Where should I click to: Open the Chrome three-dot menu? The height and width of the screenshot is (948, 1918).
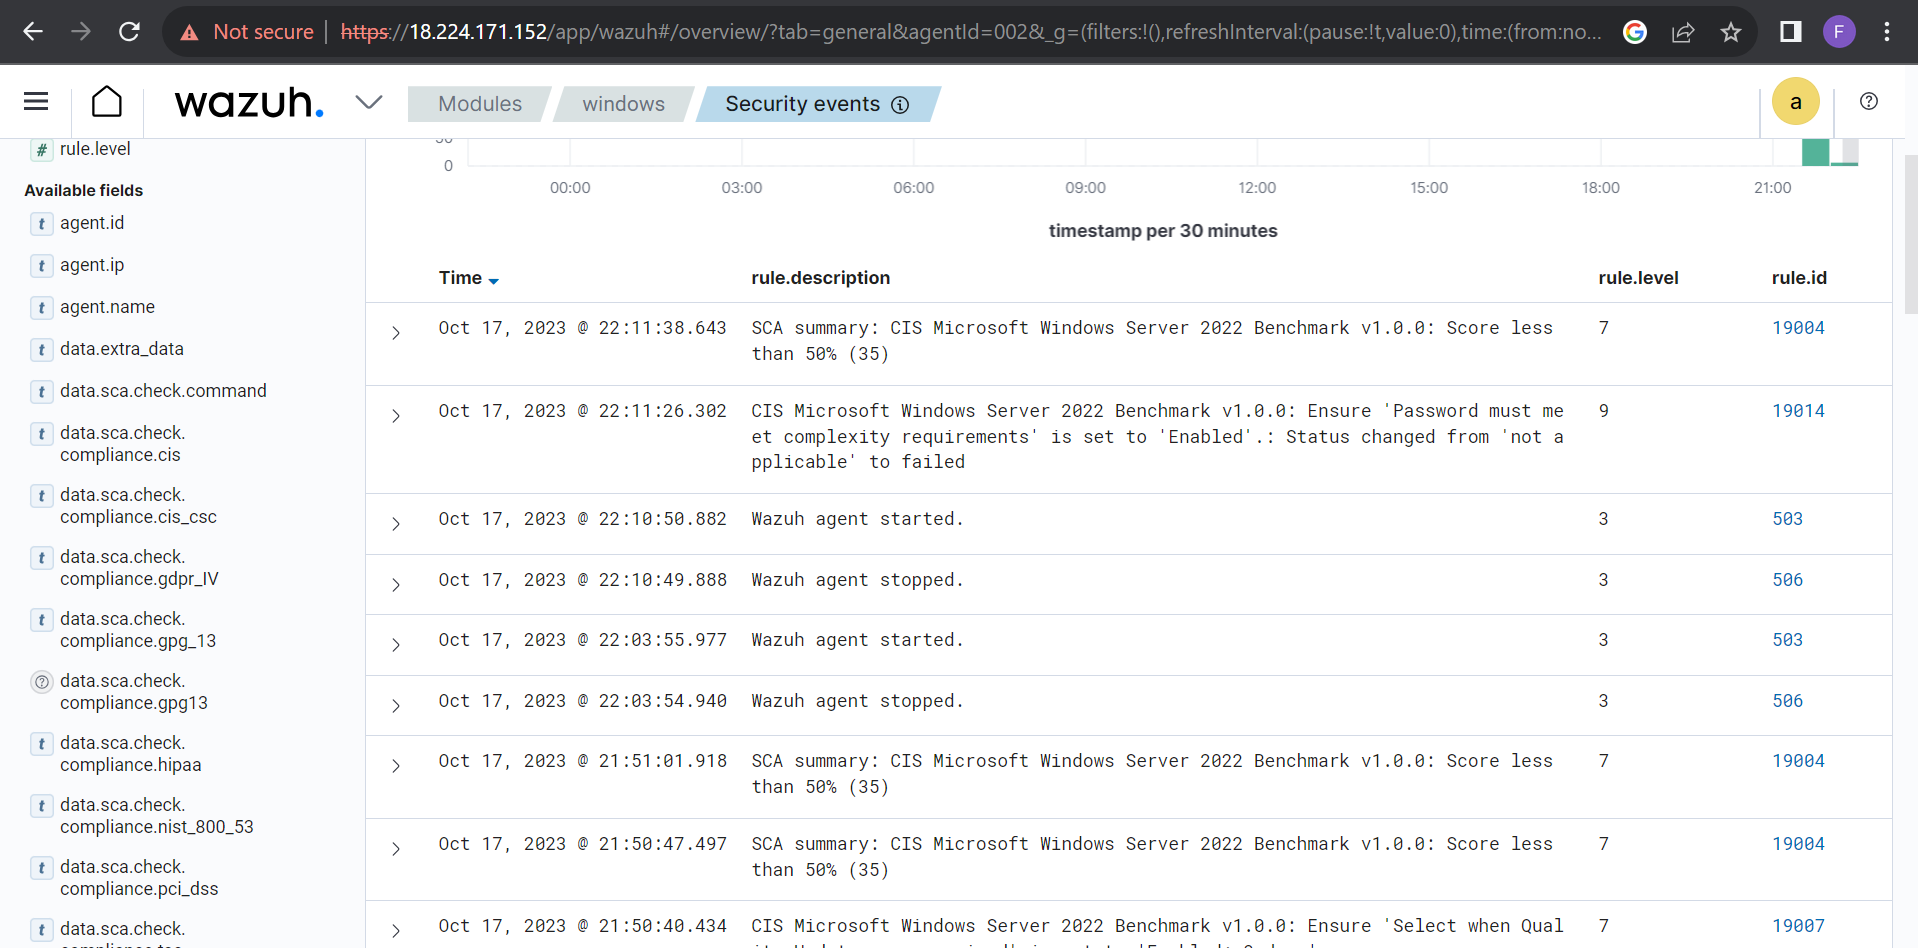click(x=1887, y=32)
